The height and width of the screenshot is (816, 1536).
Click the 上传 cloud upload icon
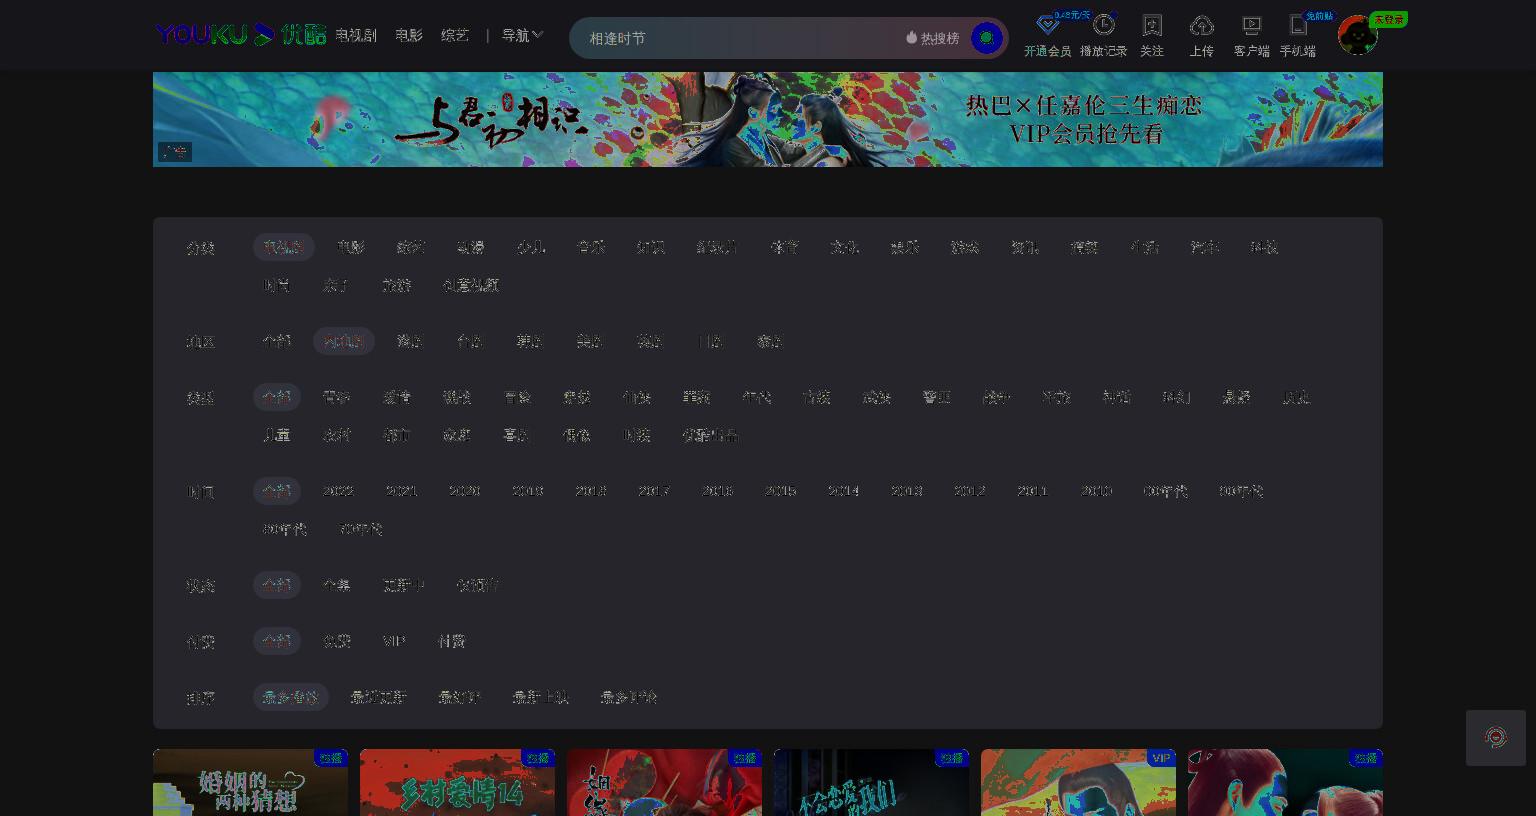coord(1202,25)
